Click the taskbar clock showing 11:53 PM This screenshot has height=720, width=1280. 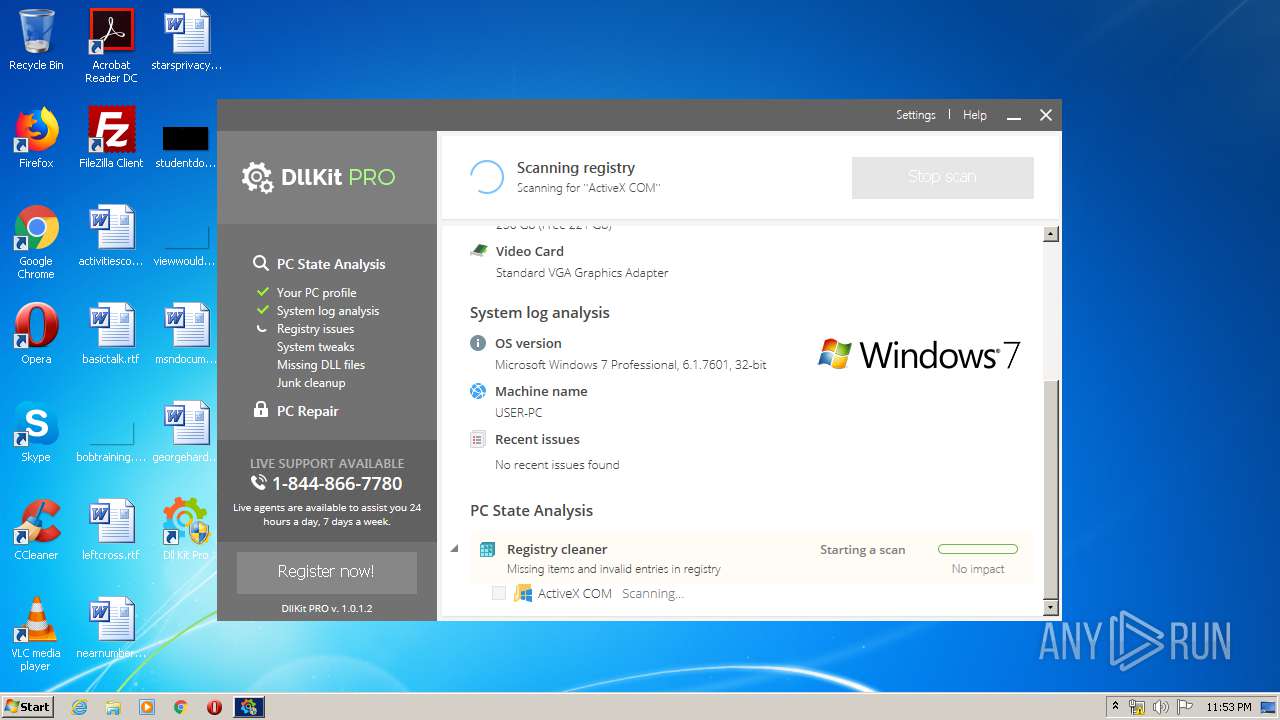coord(1228,707)
